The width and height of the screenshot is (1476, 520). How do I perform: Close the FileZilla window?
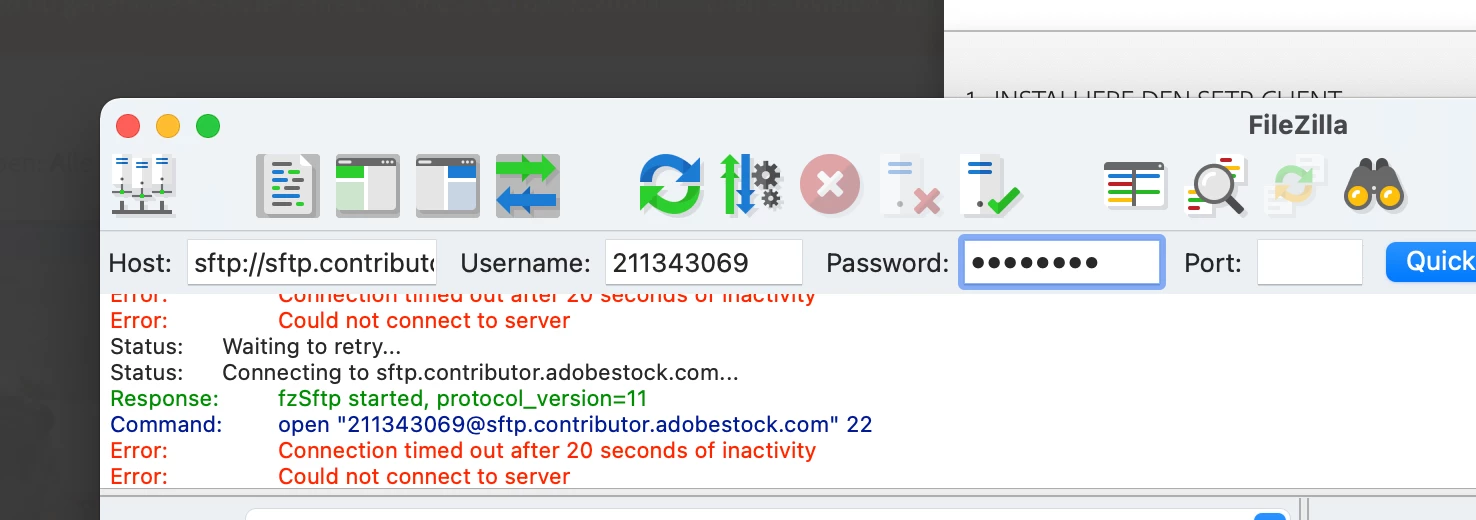[128, 126]
